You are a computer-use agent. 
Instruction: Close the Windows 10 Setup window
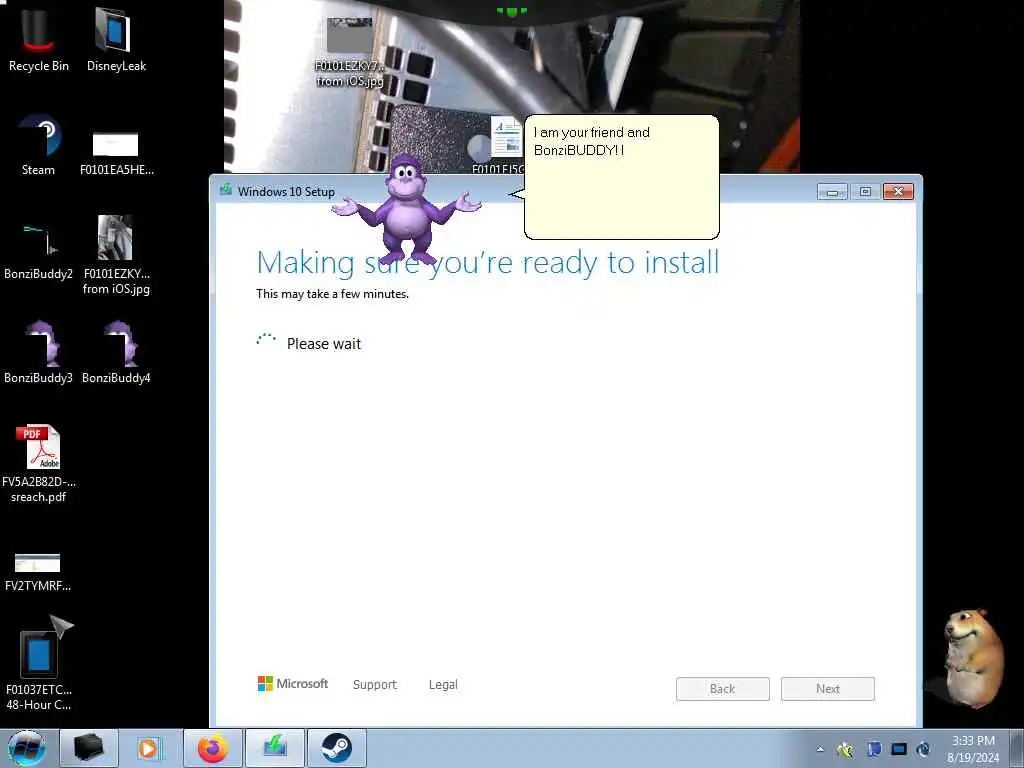(898, 191)
